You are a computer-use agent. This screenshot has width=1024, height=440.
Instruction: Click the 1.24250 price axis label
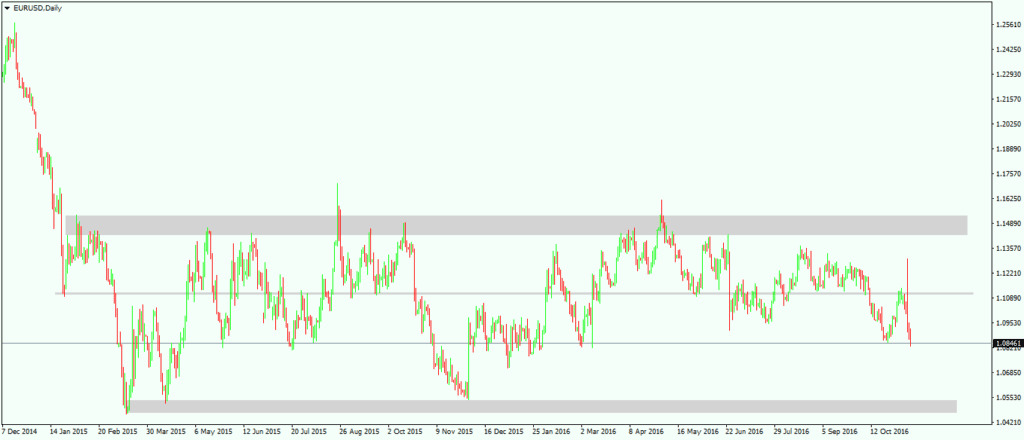[1007, 50]
